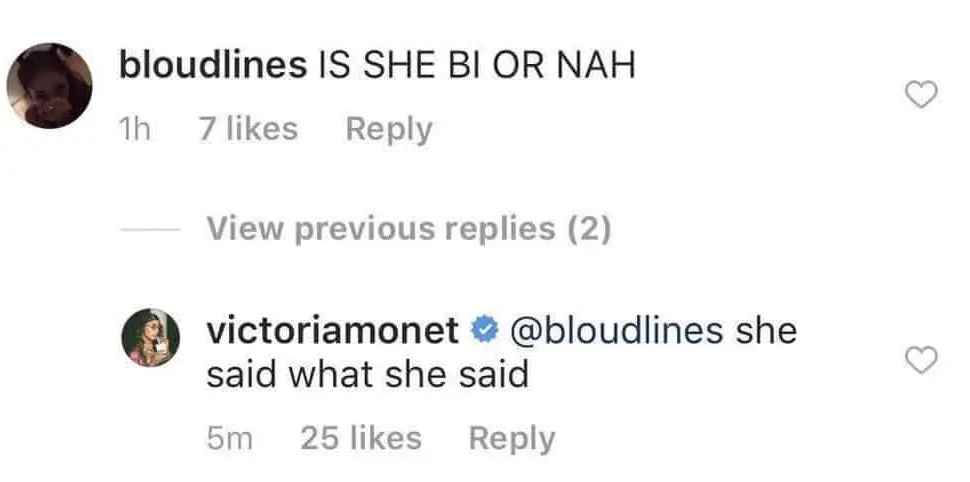Open bloudlines' profile picture
This screenshot has height=482, width=970.
coord(49,85)
